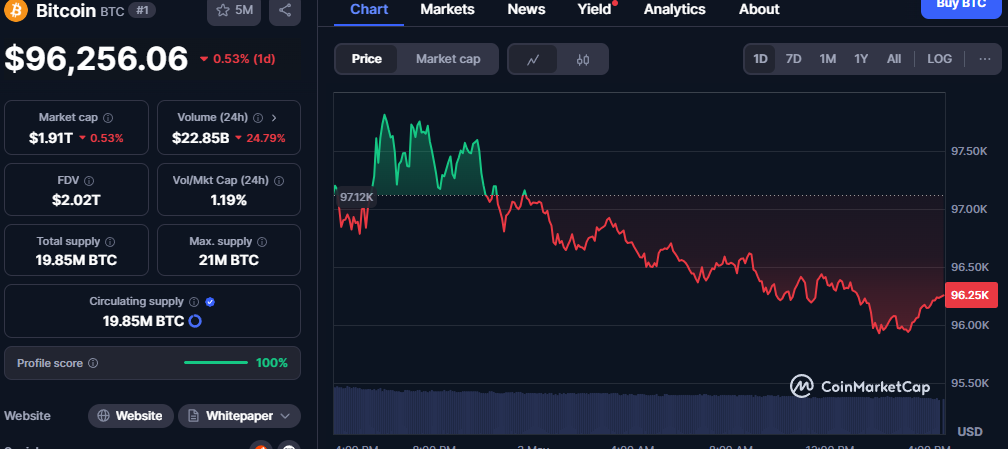Select the Price toggle
The height and width of the screenshot is (449, 1008).
366,59
